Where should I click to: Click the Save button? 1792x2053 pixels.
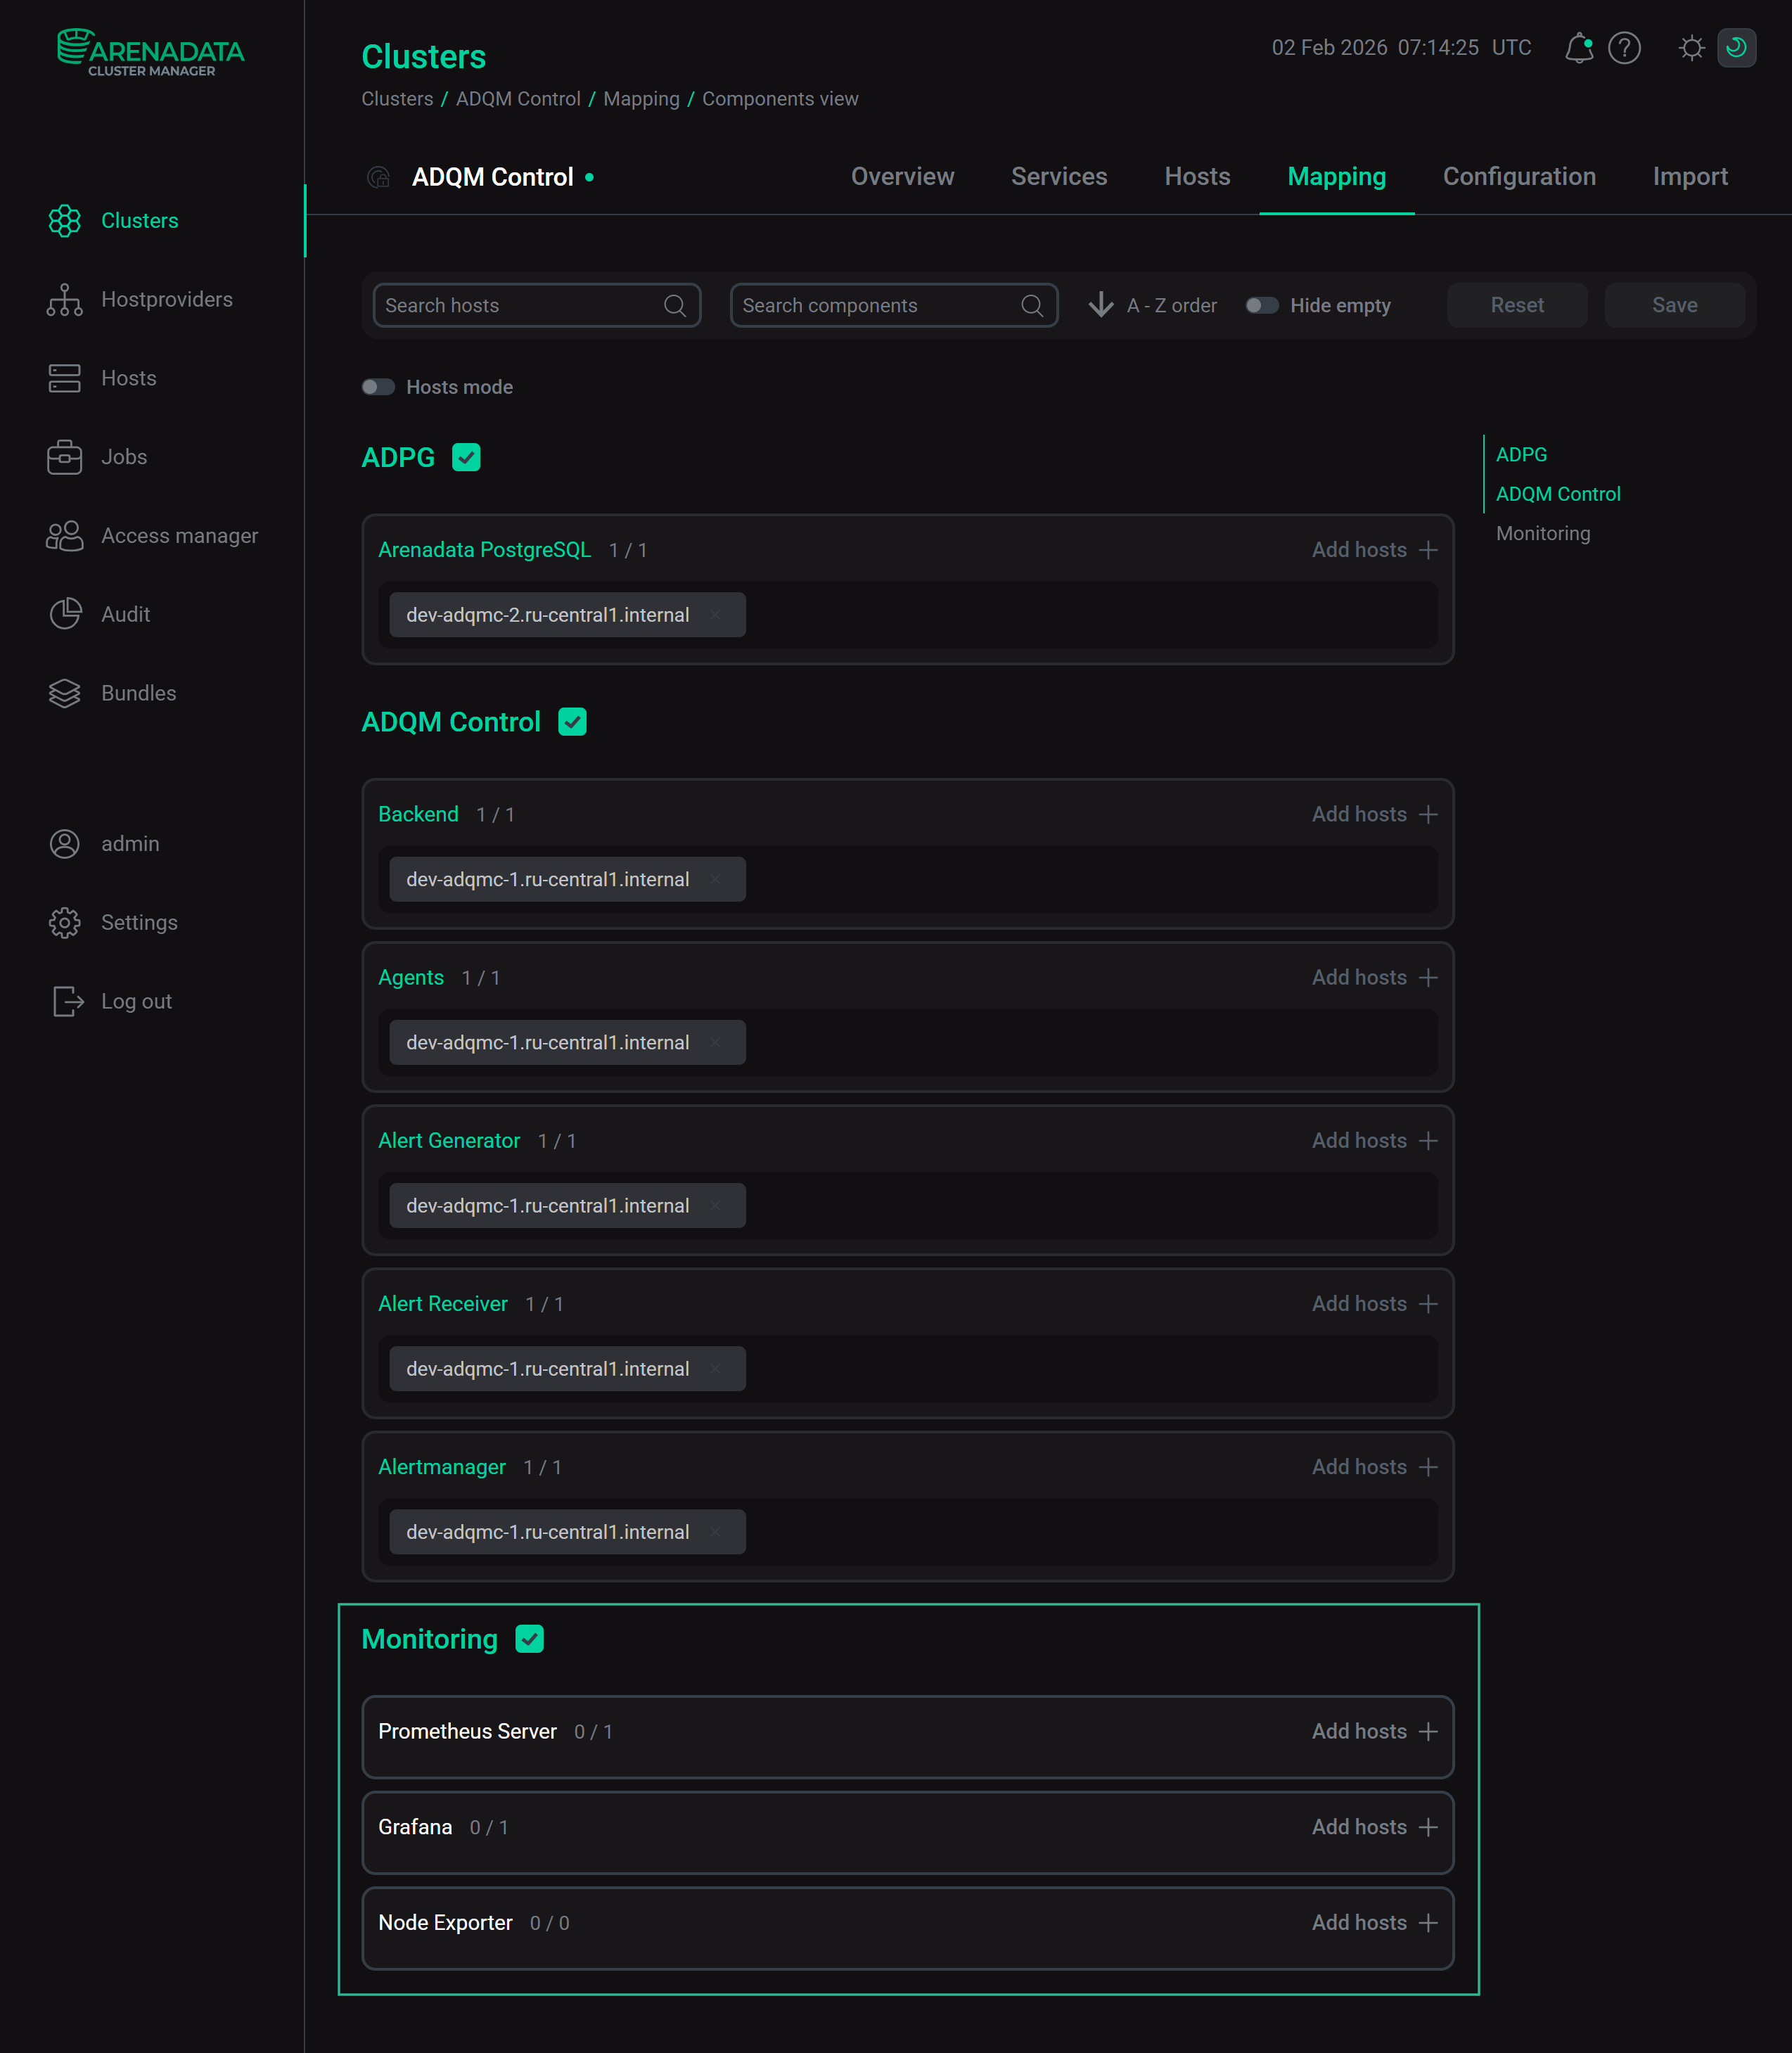1674,305
